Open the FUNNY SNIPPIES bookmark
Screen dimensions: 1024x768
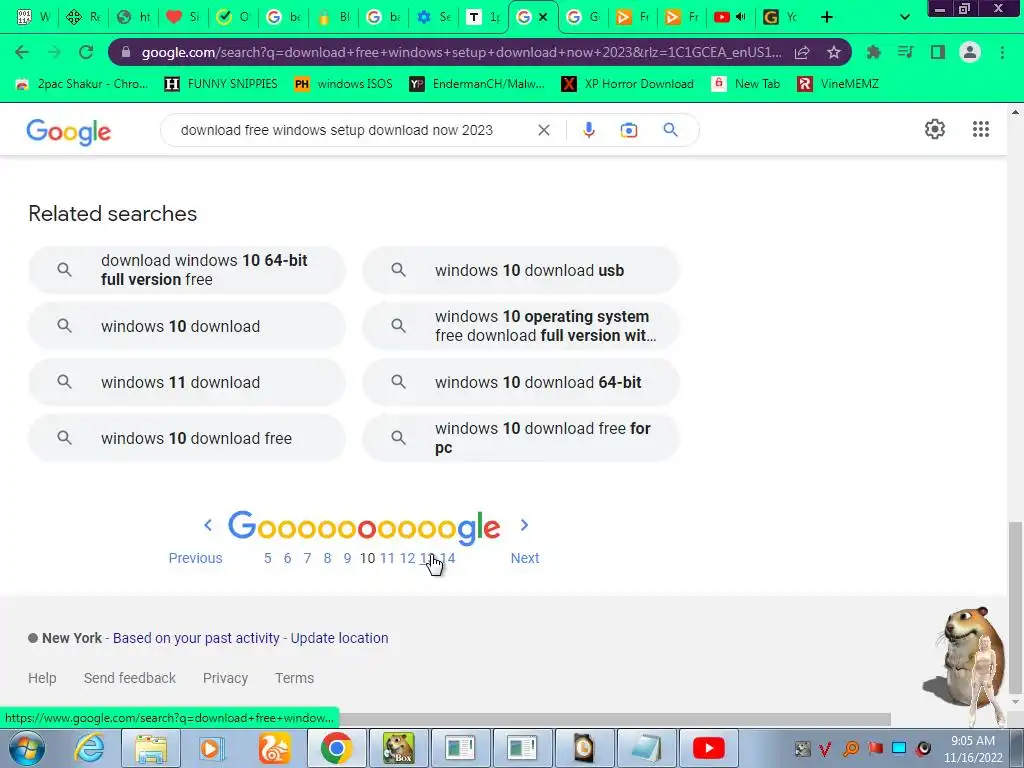point(221,84)
